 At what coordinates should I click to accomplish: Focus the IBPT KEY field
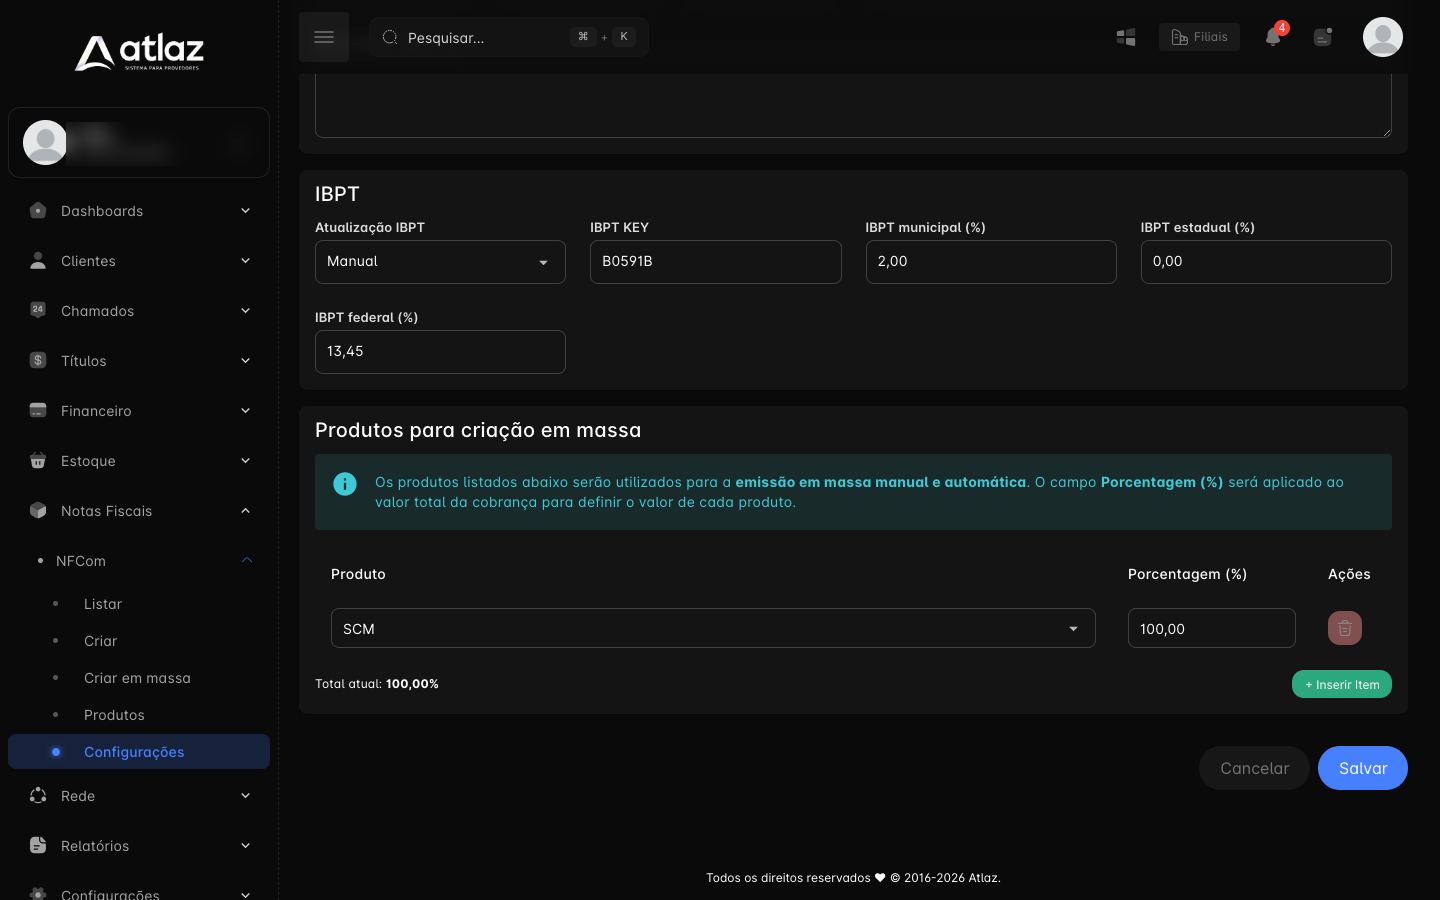point(716,262)
